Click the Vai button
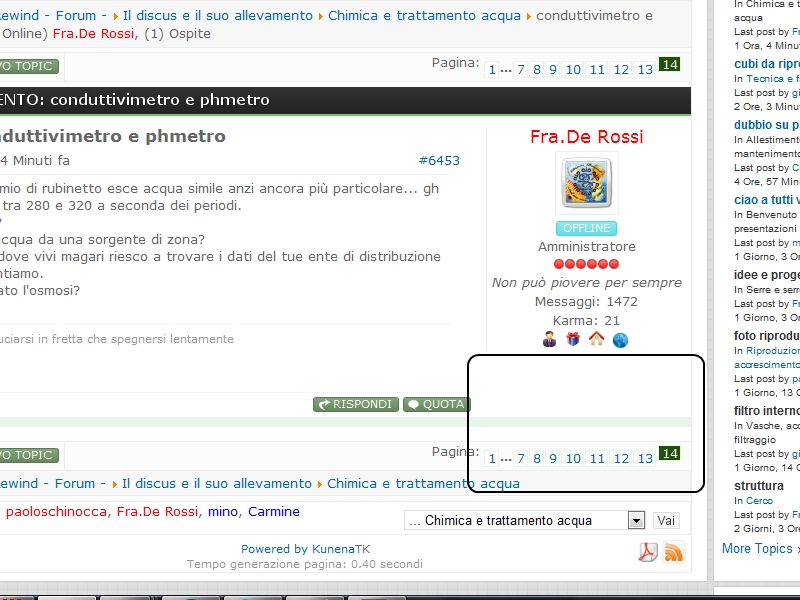The width and height of the screenshot is (800, 600). pyautogui.click(x=666, y=520)
